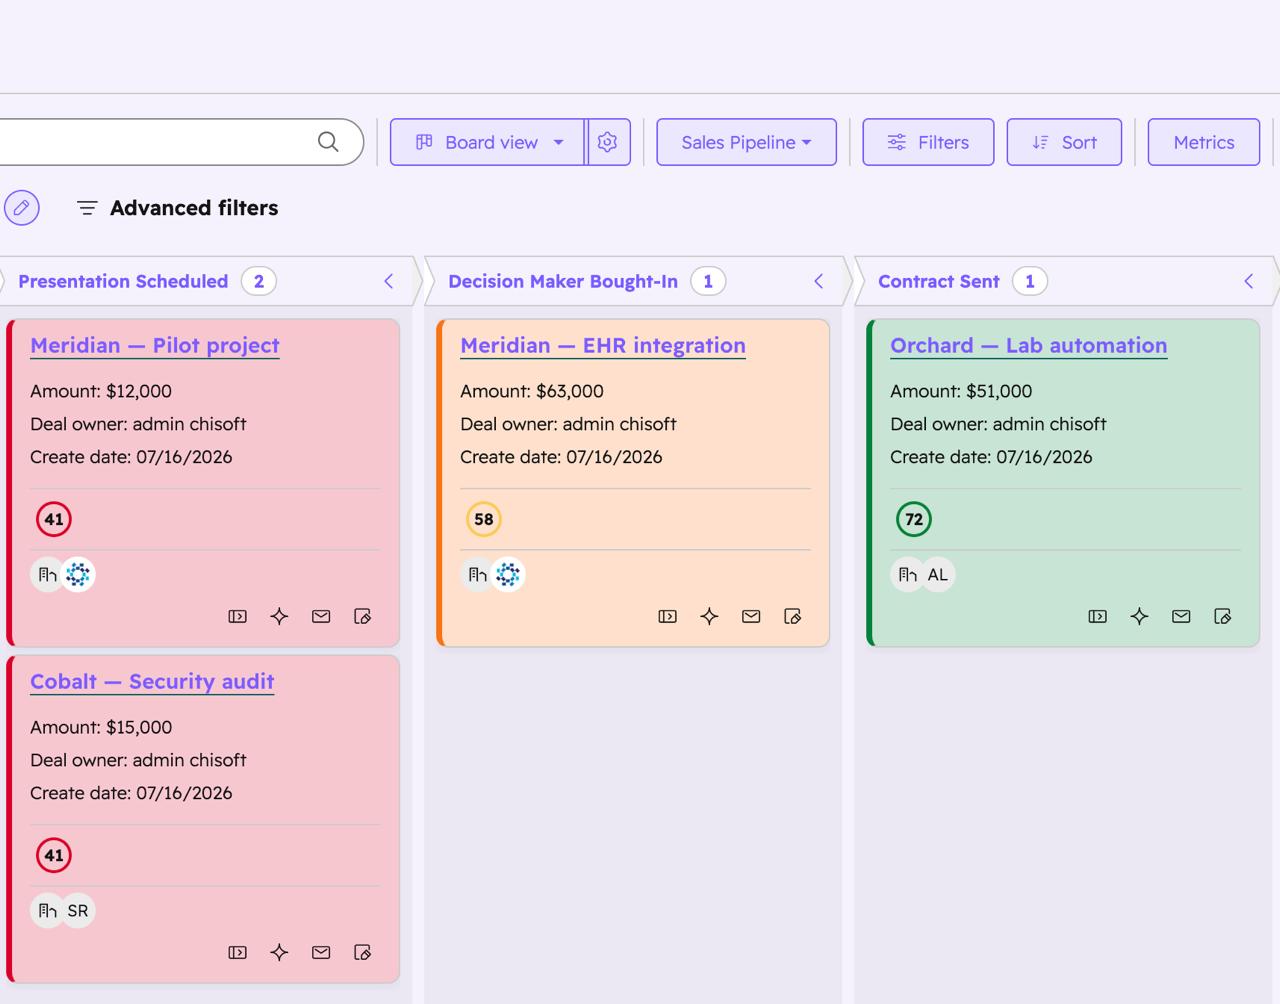Open preview icon on Cobalt Security audit card
Image resolution: width=1280 pixels, height=1004 pixels.
(x=238, y=952)
